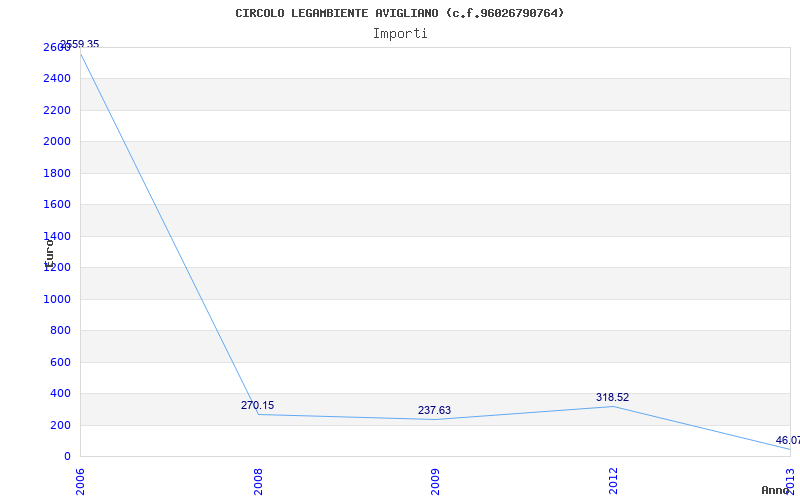The image size is (800, 500).
Task: Click data label 318.52
Action: point(612,397)
